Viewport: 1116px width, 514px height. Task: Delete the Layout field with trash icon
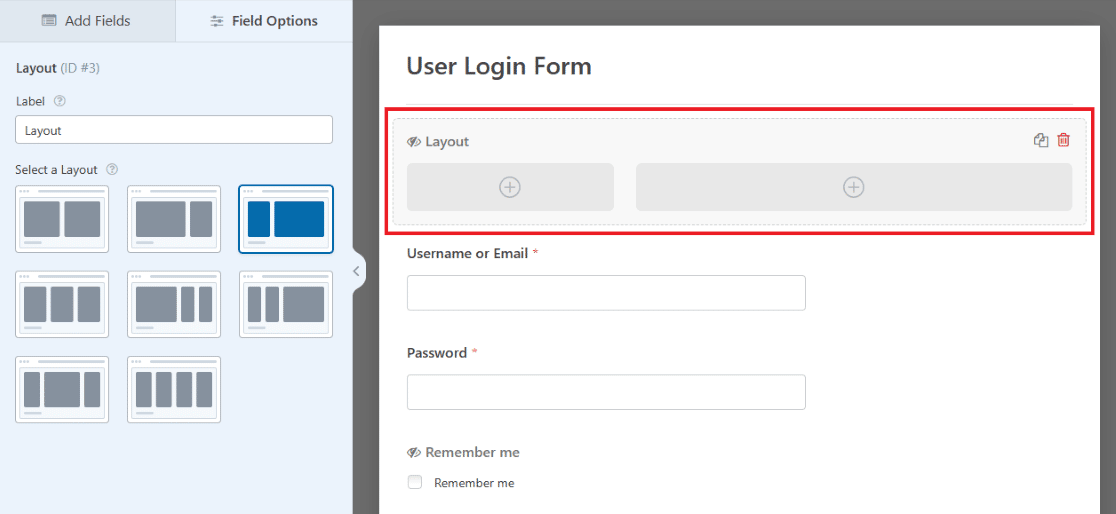click(x=1063, y=141)
